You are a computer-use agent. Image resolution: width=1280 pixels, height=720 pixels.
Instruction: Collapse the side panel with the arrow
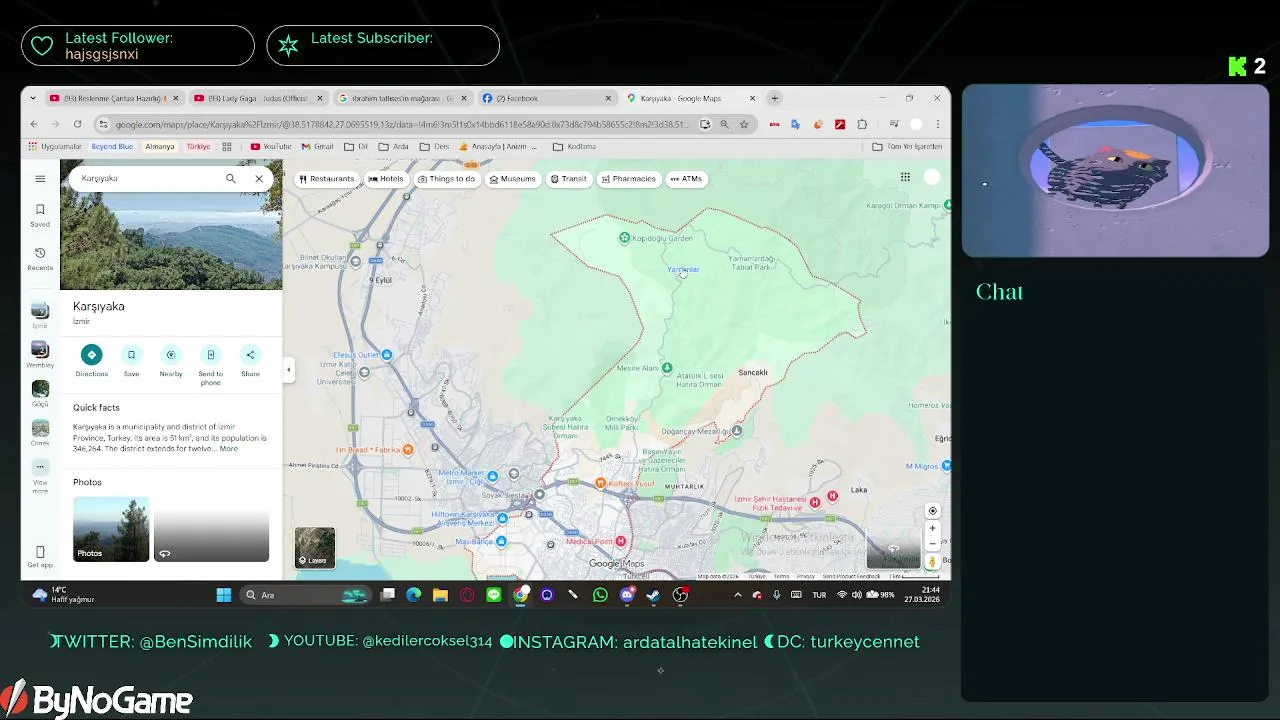[289, 369]
